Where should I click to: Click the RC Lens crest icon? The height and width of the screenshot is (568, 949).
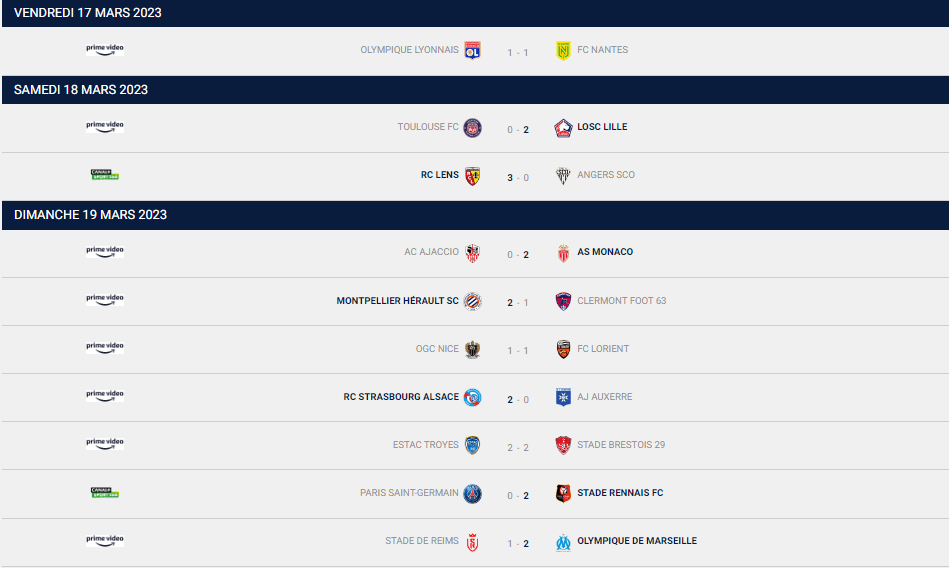pyautogui.click(x=472, y=176)
